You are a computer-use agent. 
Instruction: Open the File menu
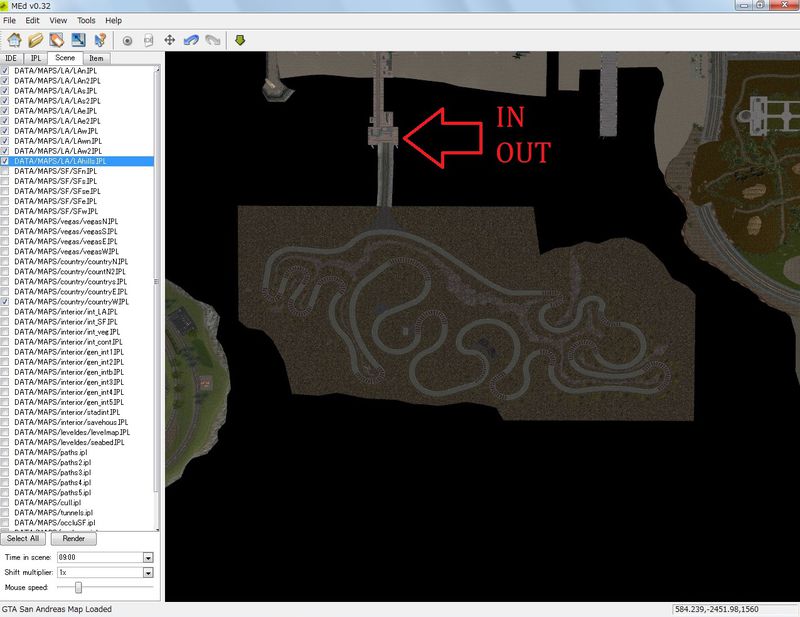click(9, 20)
